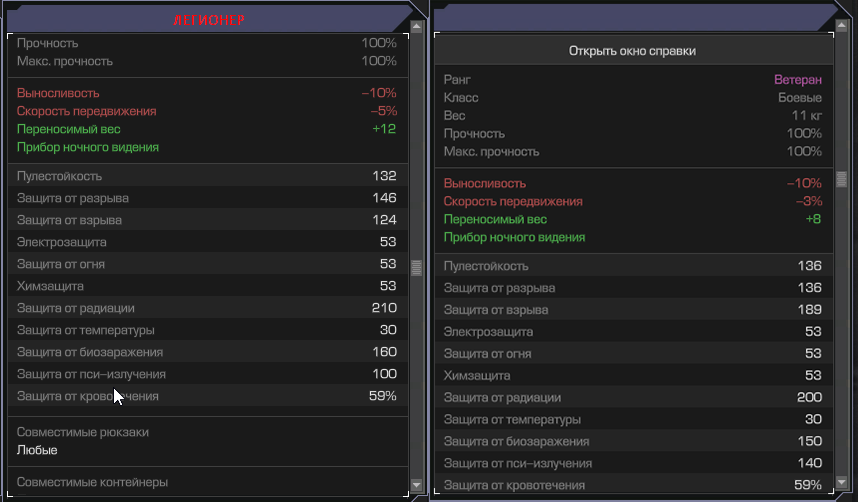Screen dimensions: 858x502
Task: Click the "Защита от взрыва" 189 row
Action: tap(632, 310)
